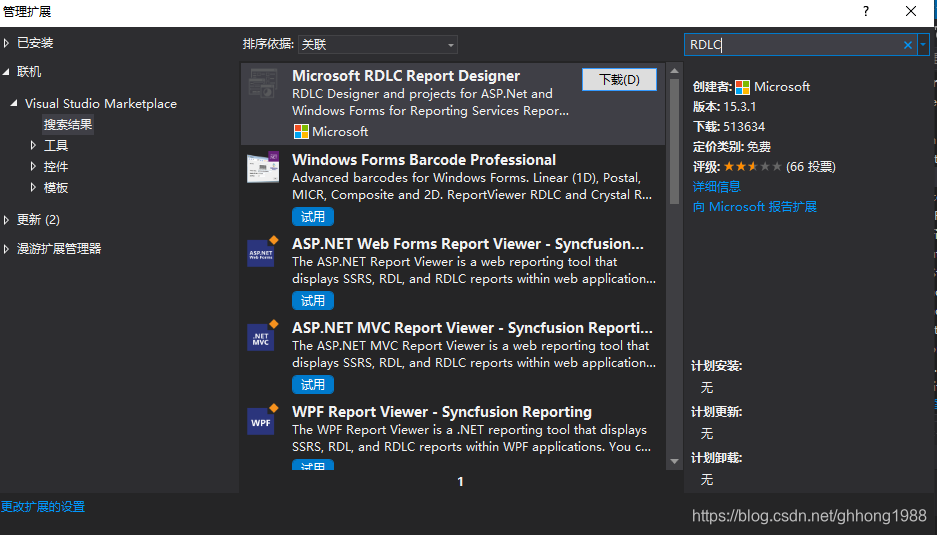937x535 pixels.
Task: Collapse the Visual Studio Marketplace node
Action: tap(14, 103)
